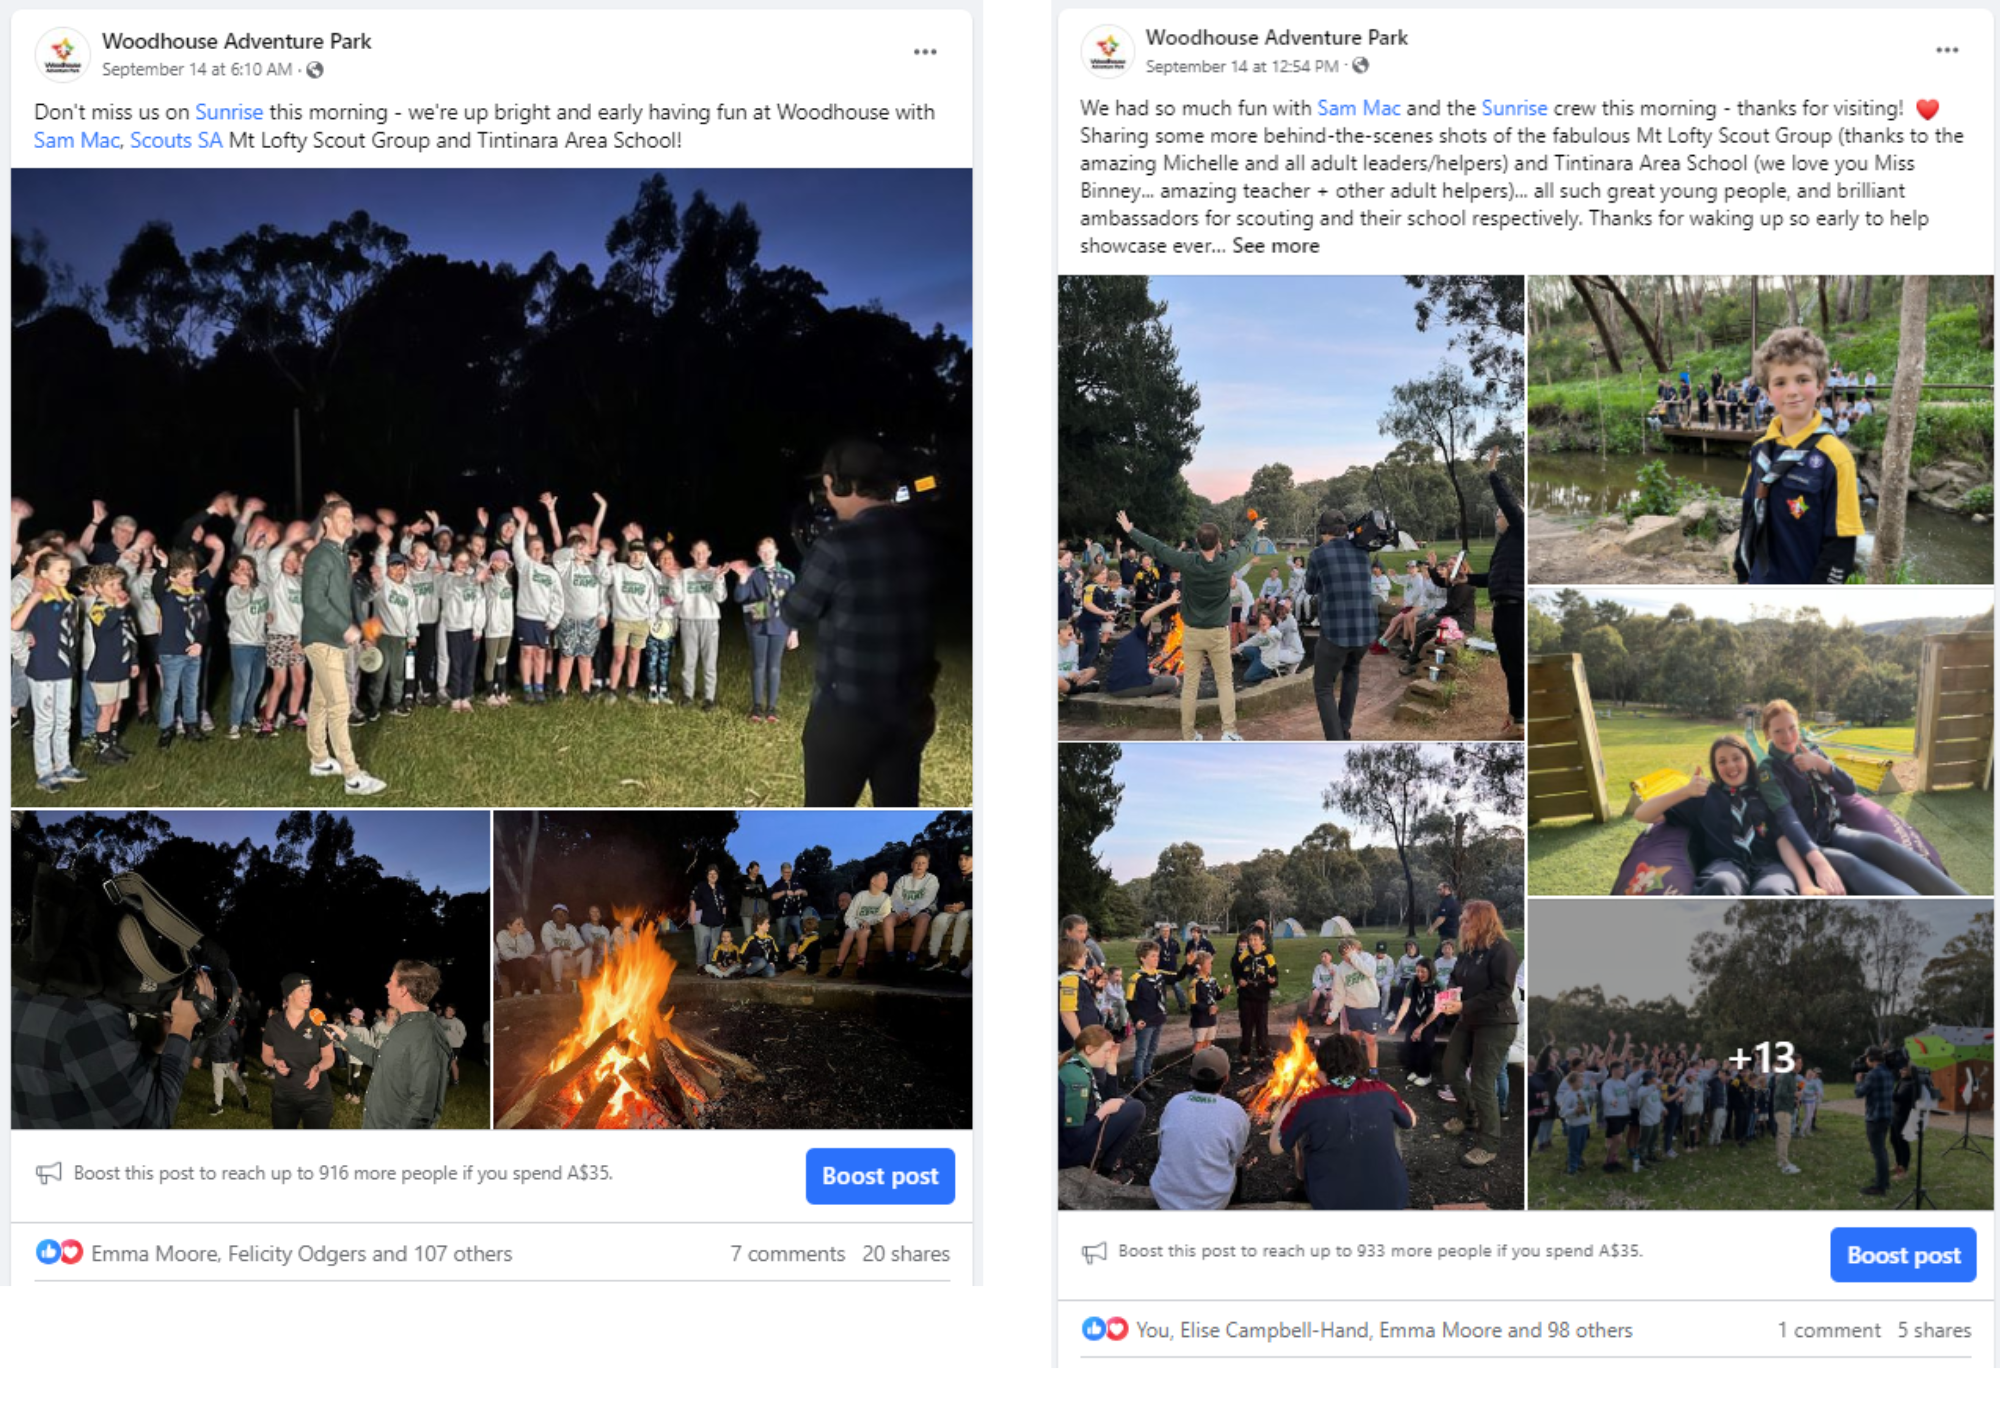This screenshot has height=1414, width=2000.
Task: Open the Scouts SA tagged link
Action: (x=176, y=140)
